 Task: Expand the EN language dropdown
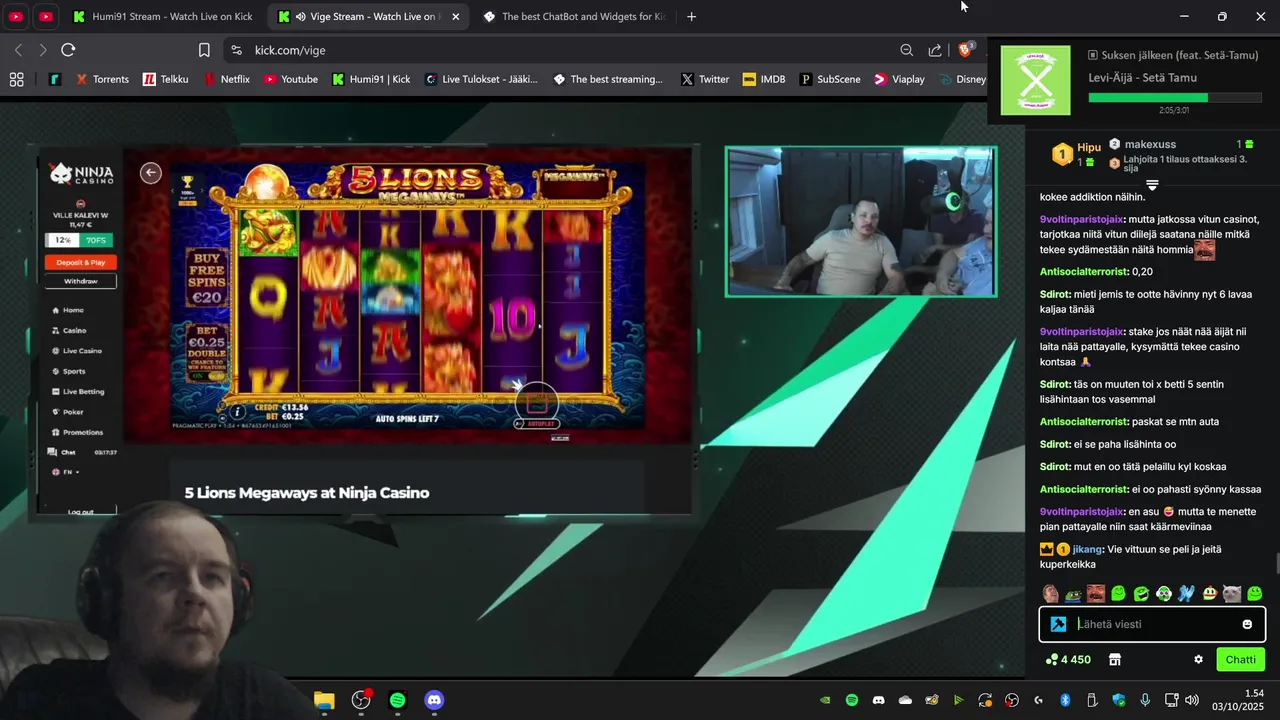tap(68, 471)
